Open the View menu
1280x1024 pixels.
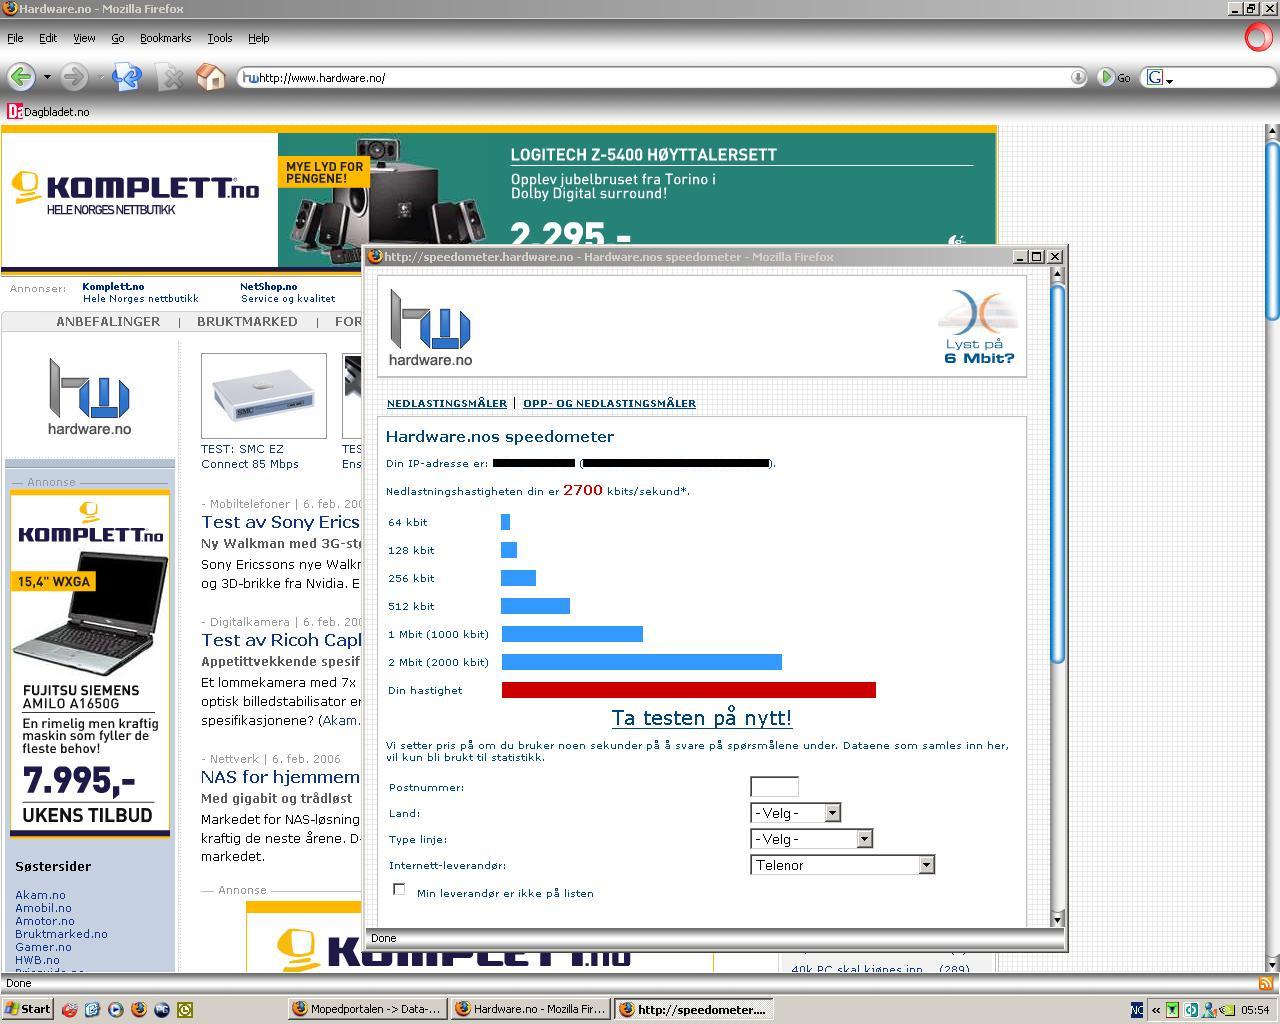84,38
